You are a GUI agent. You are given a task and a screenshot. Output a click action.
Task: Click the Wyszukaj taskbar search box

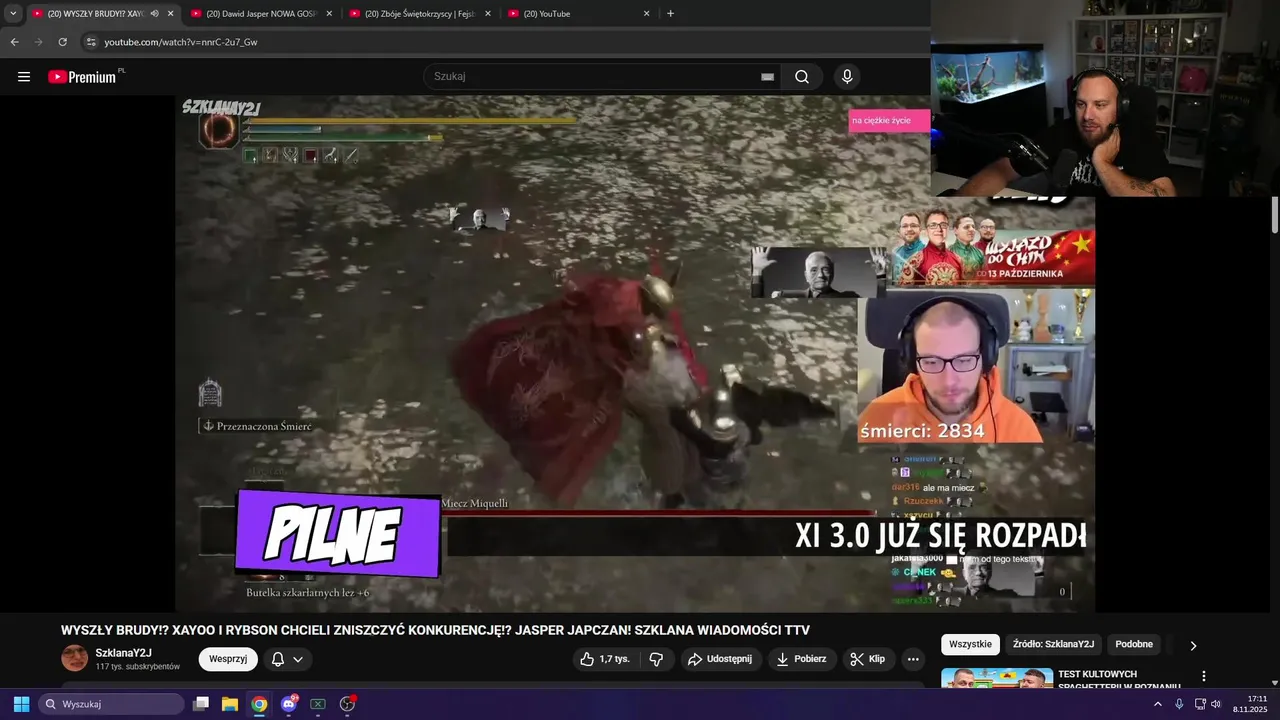(111, 704)
